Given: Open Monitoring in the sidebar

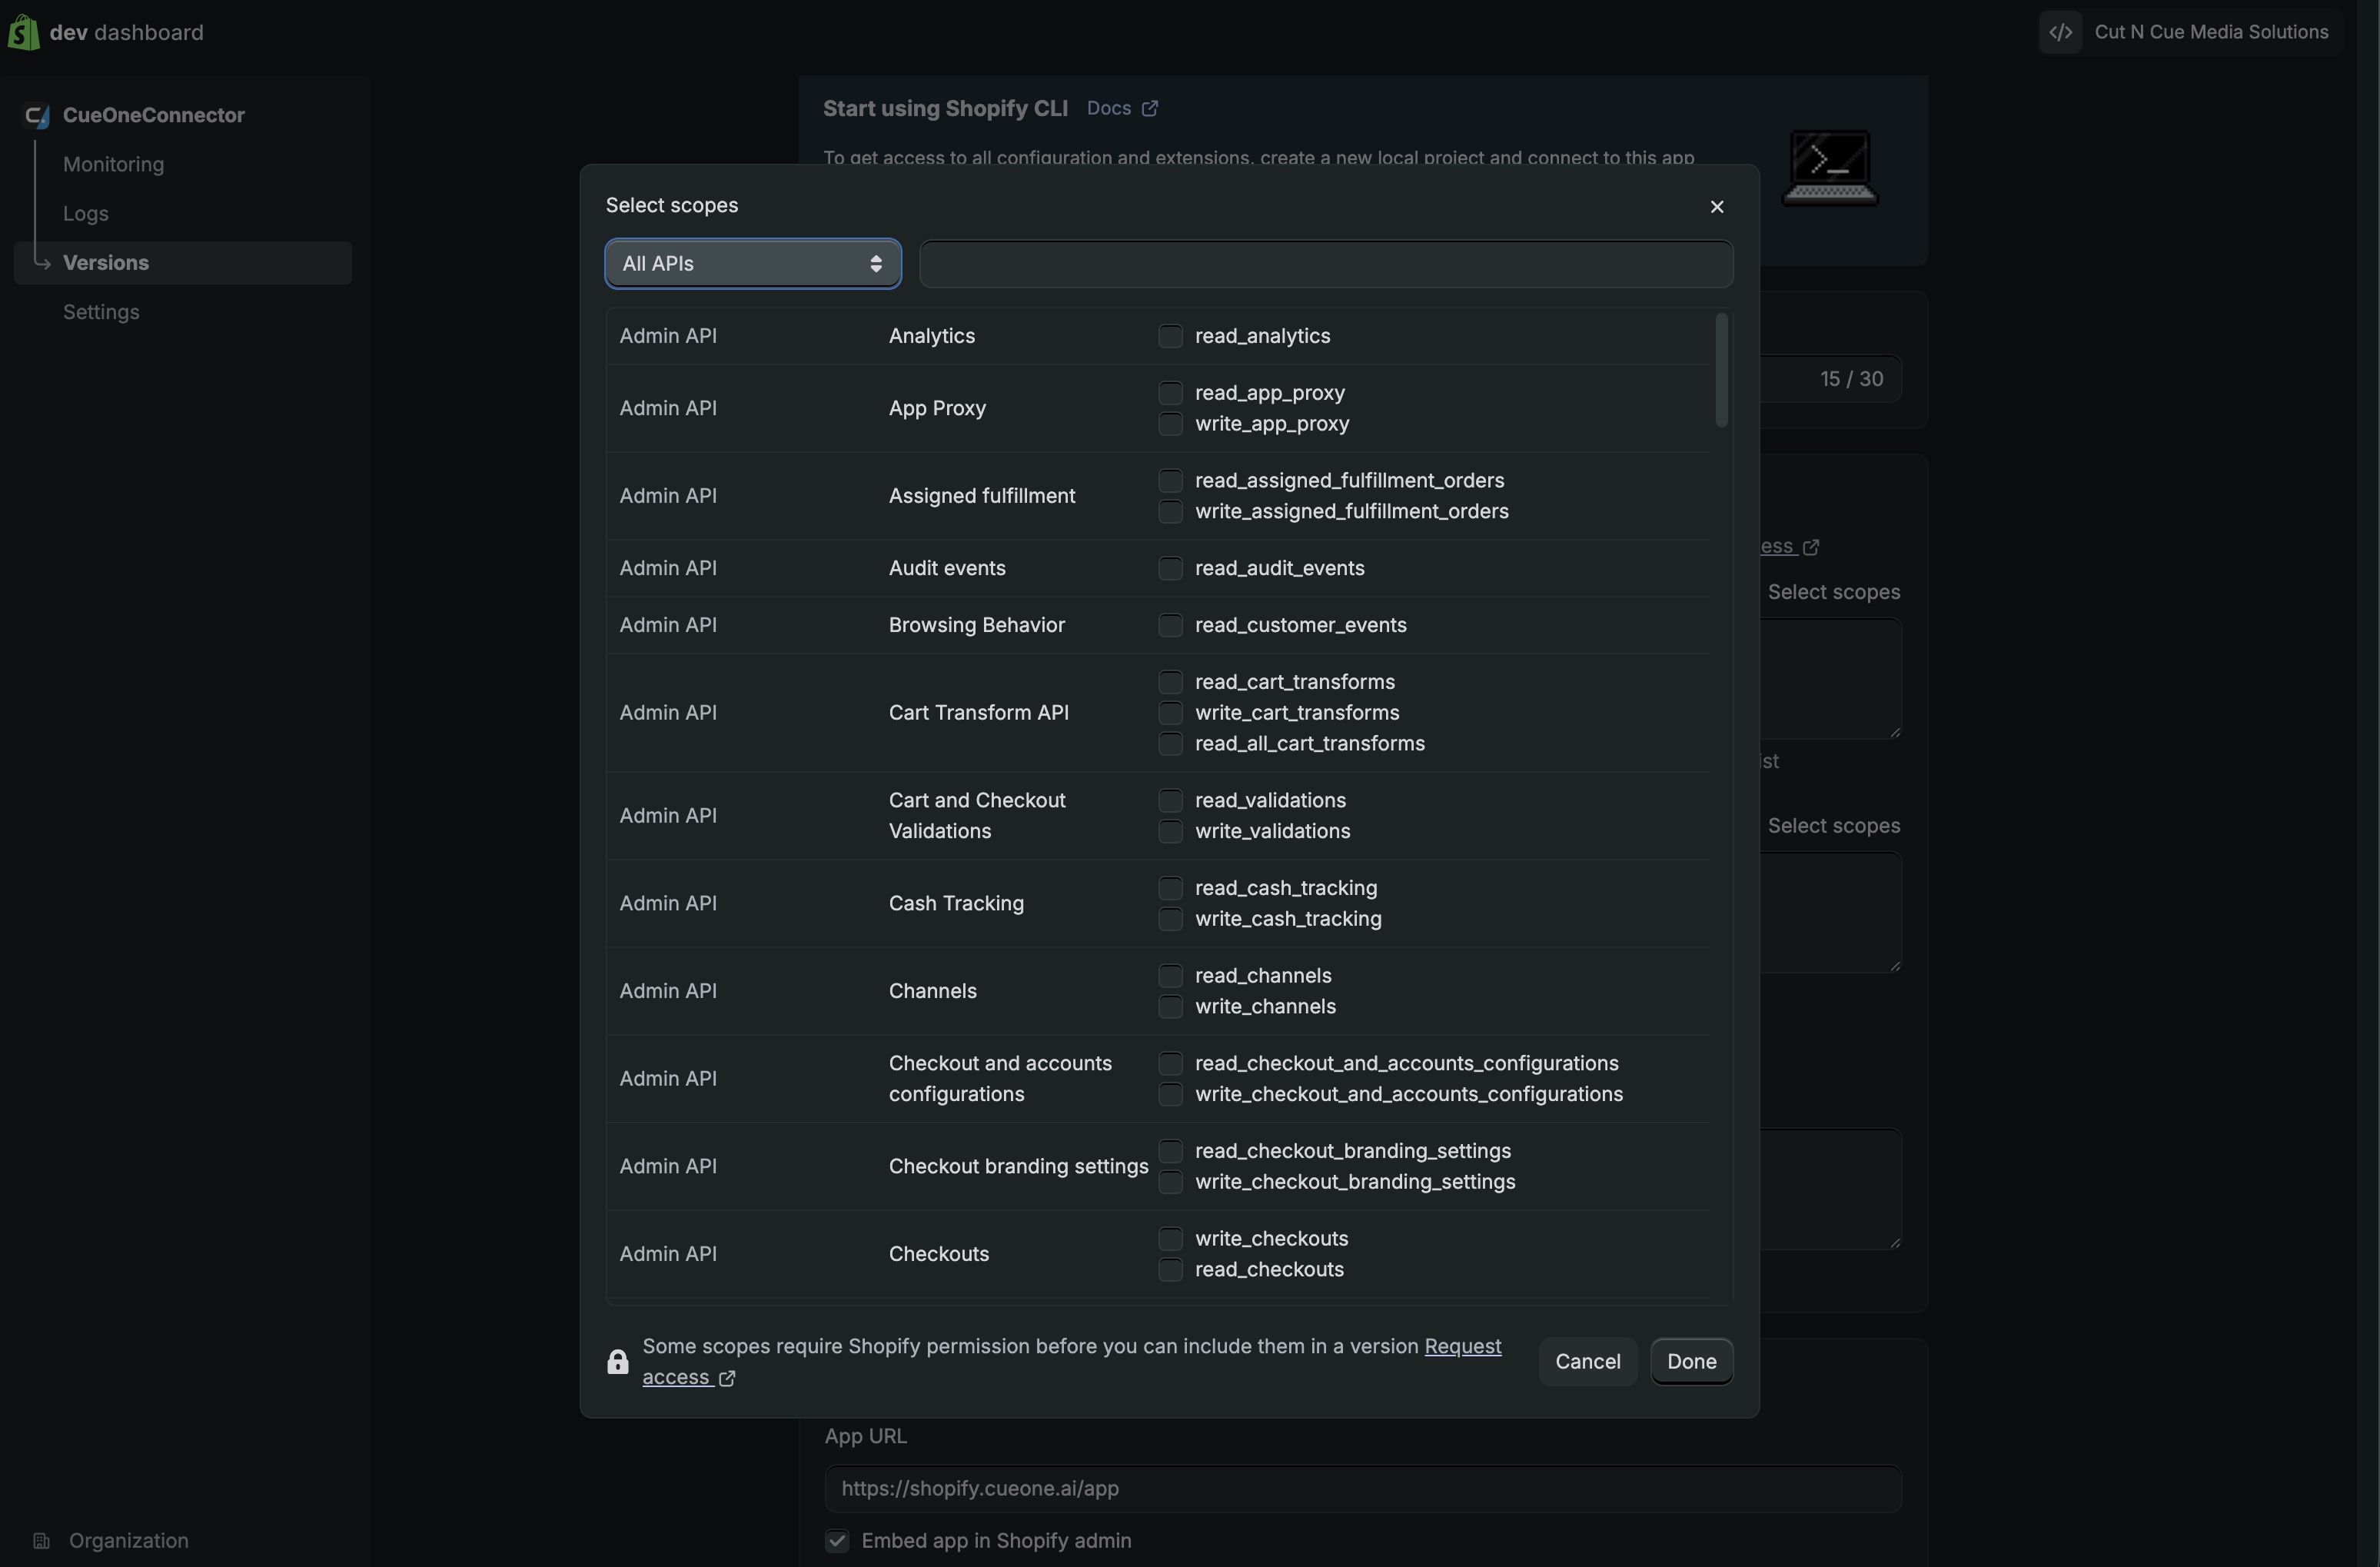Looking at the screenshot, I should click(x=113, y=165).
